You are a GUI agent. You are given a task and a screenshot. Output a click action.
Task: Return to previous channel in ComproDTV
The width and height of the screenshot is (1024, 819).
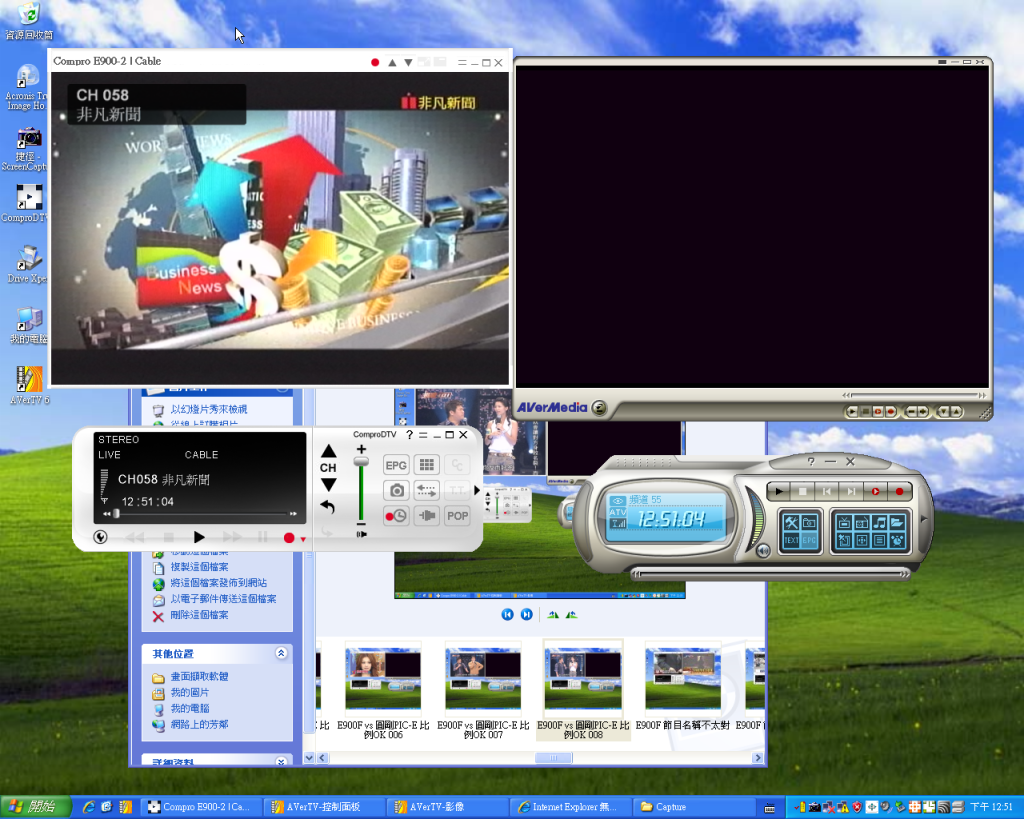[328, 507]
